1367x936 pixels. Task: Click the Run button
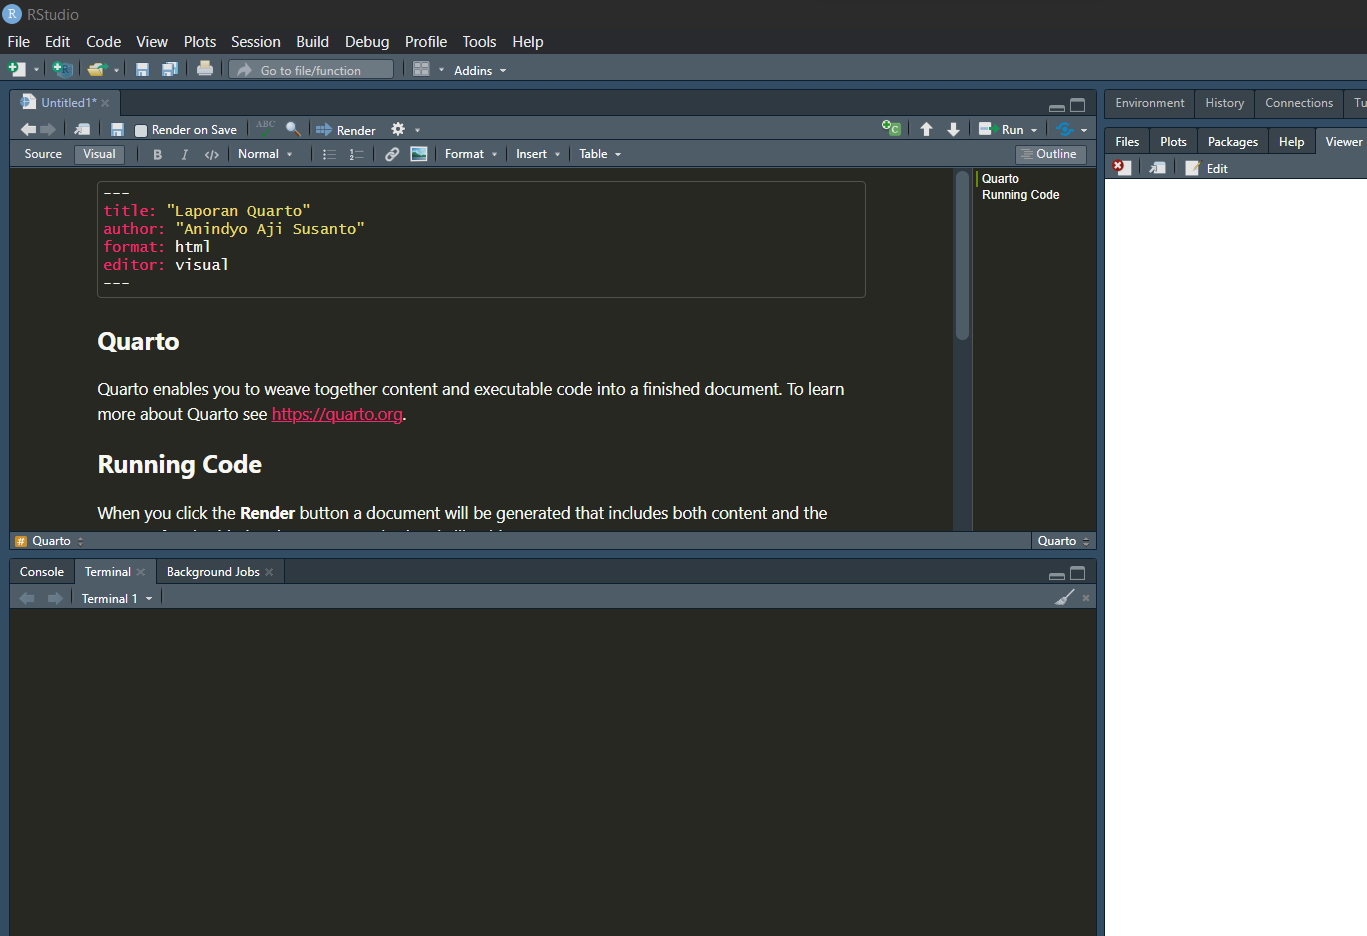coord(1002,129)
